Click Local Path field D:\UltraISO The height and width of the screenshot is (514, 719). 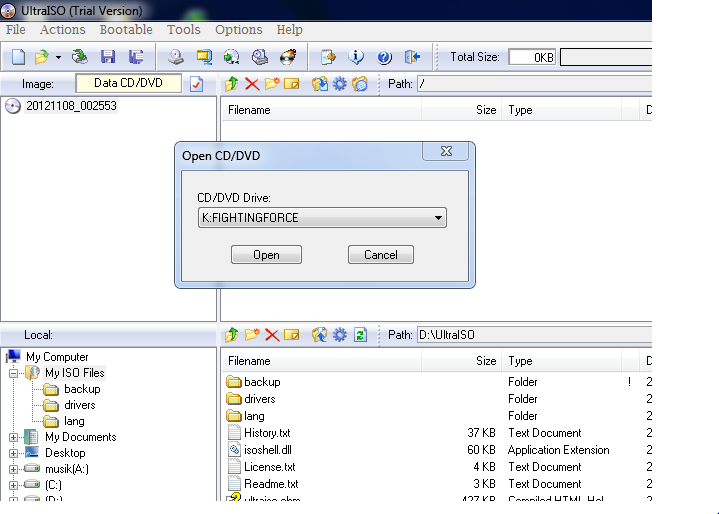point(534,335)
